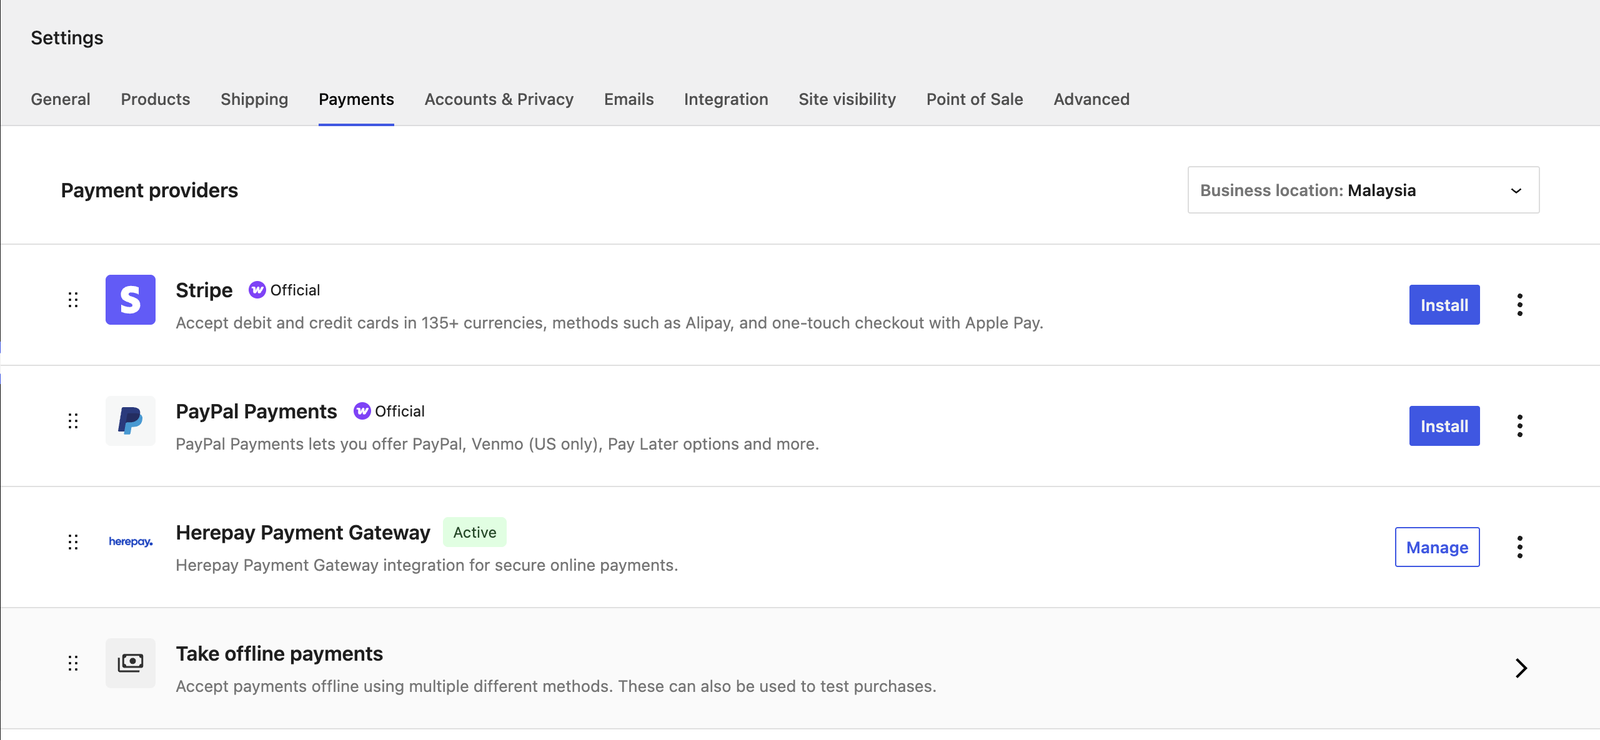This screenshot has width=1600, height=740.
Task: Click the Herepay Payment Gateway title
Action: [x=303, y=532]
